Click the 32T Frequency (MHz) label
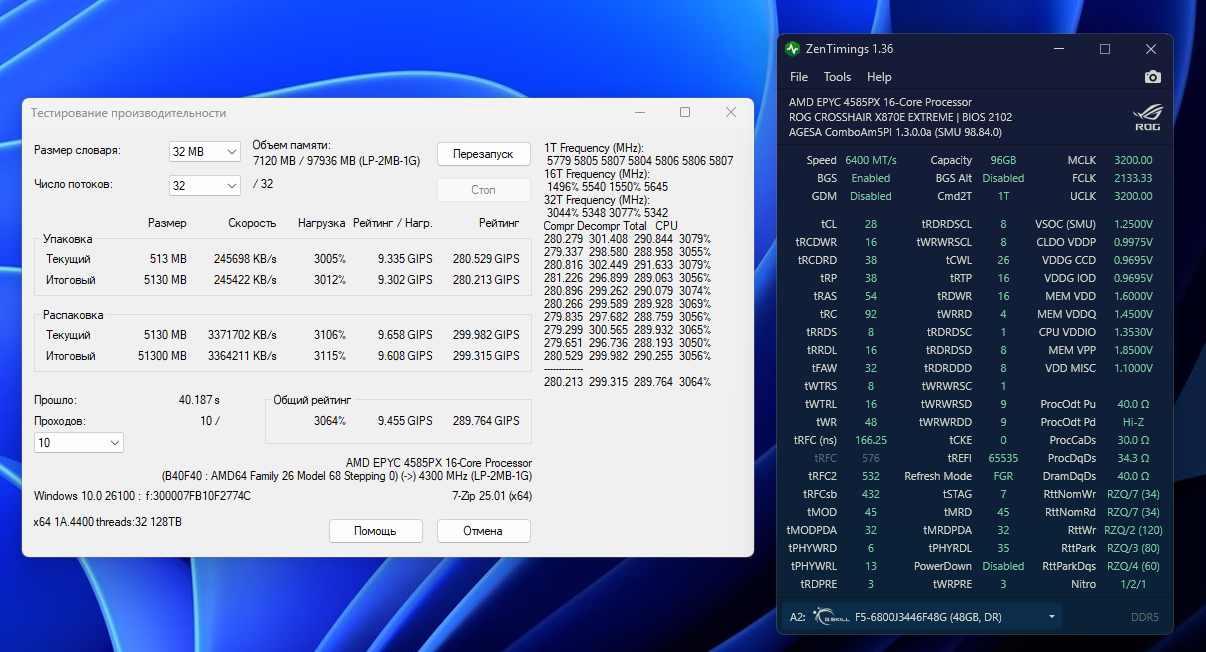Image resolution: width=1206 pixels, height=652 pixels. 597,200
